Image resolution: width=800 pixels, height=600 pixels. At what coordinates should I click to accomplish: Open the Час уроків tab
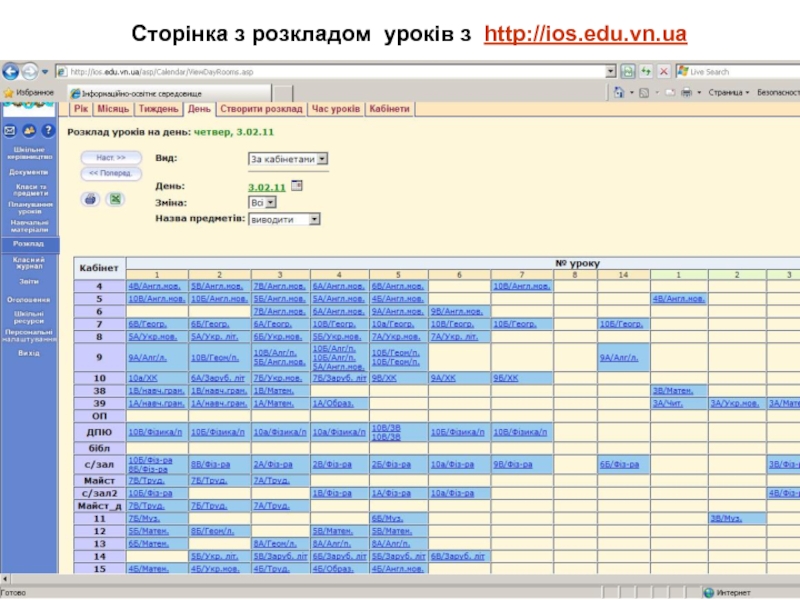coord(336,109)
